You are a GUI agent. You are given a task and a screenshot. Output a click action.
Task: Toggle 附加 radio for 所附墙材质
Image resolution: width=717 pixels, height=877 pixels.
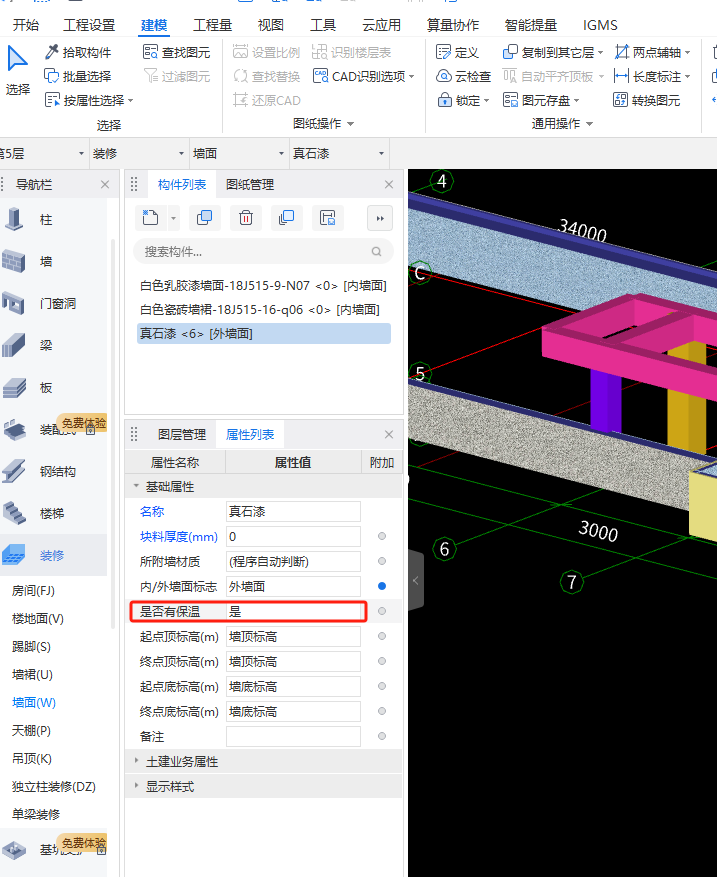[382, 561]
